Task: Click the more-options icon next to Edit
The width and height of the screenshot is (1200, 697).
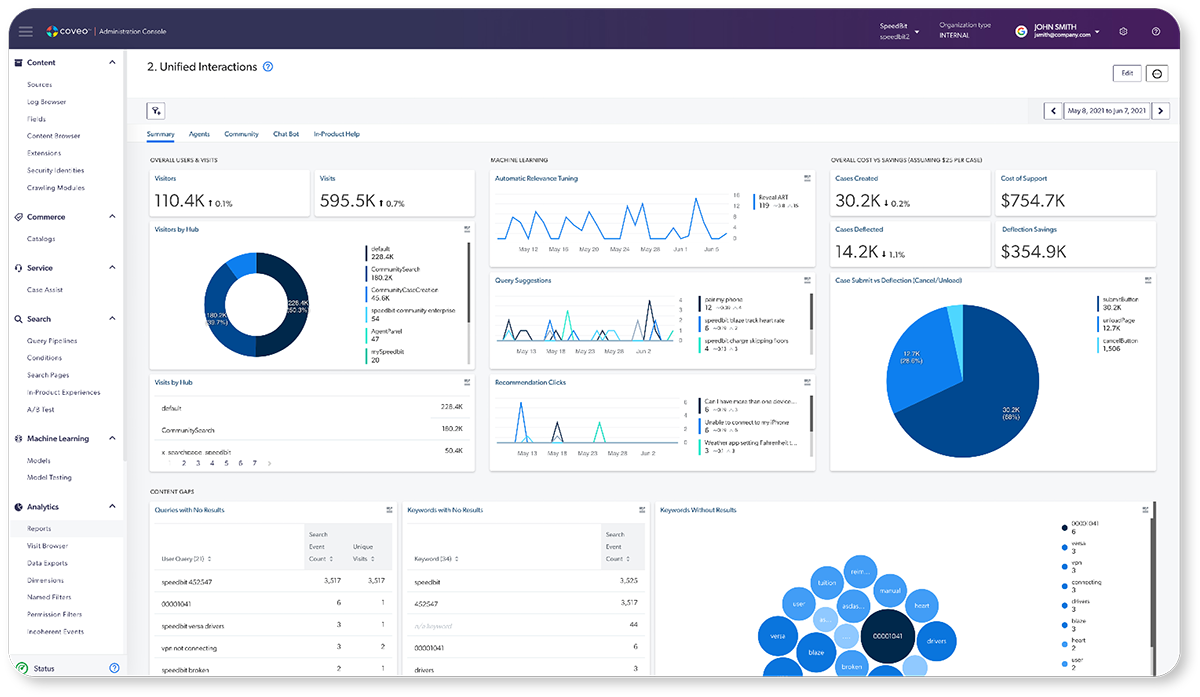Action: (1157, 73)
